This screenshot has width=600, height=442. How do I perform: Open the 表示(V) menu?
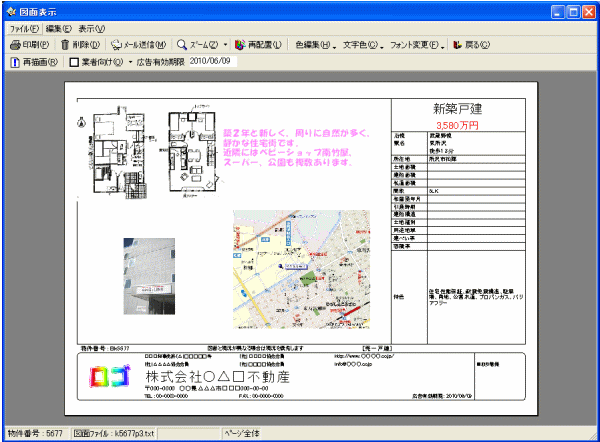pyautogui.click(x=91, y=29)
